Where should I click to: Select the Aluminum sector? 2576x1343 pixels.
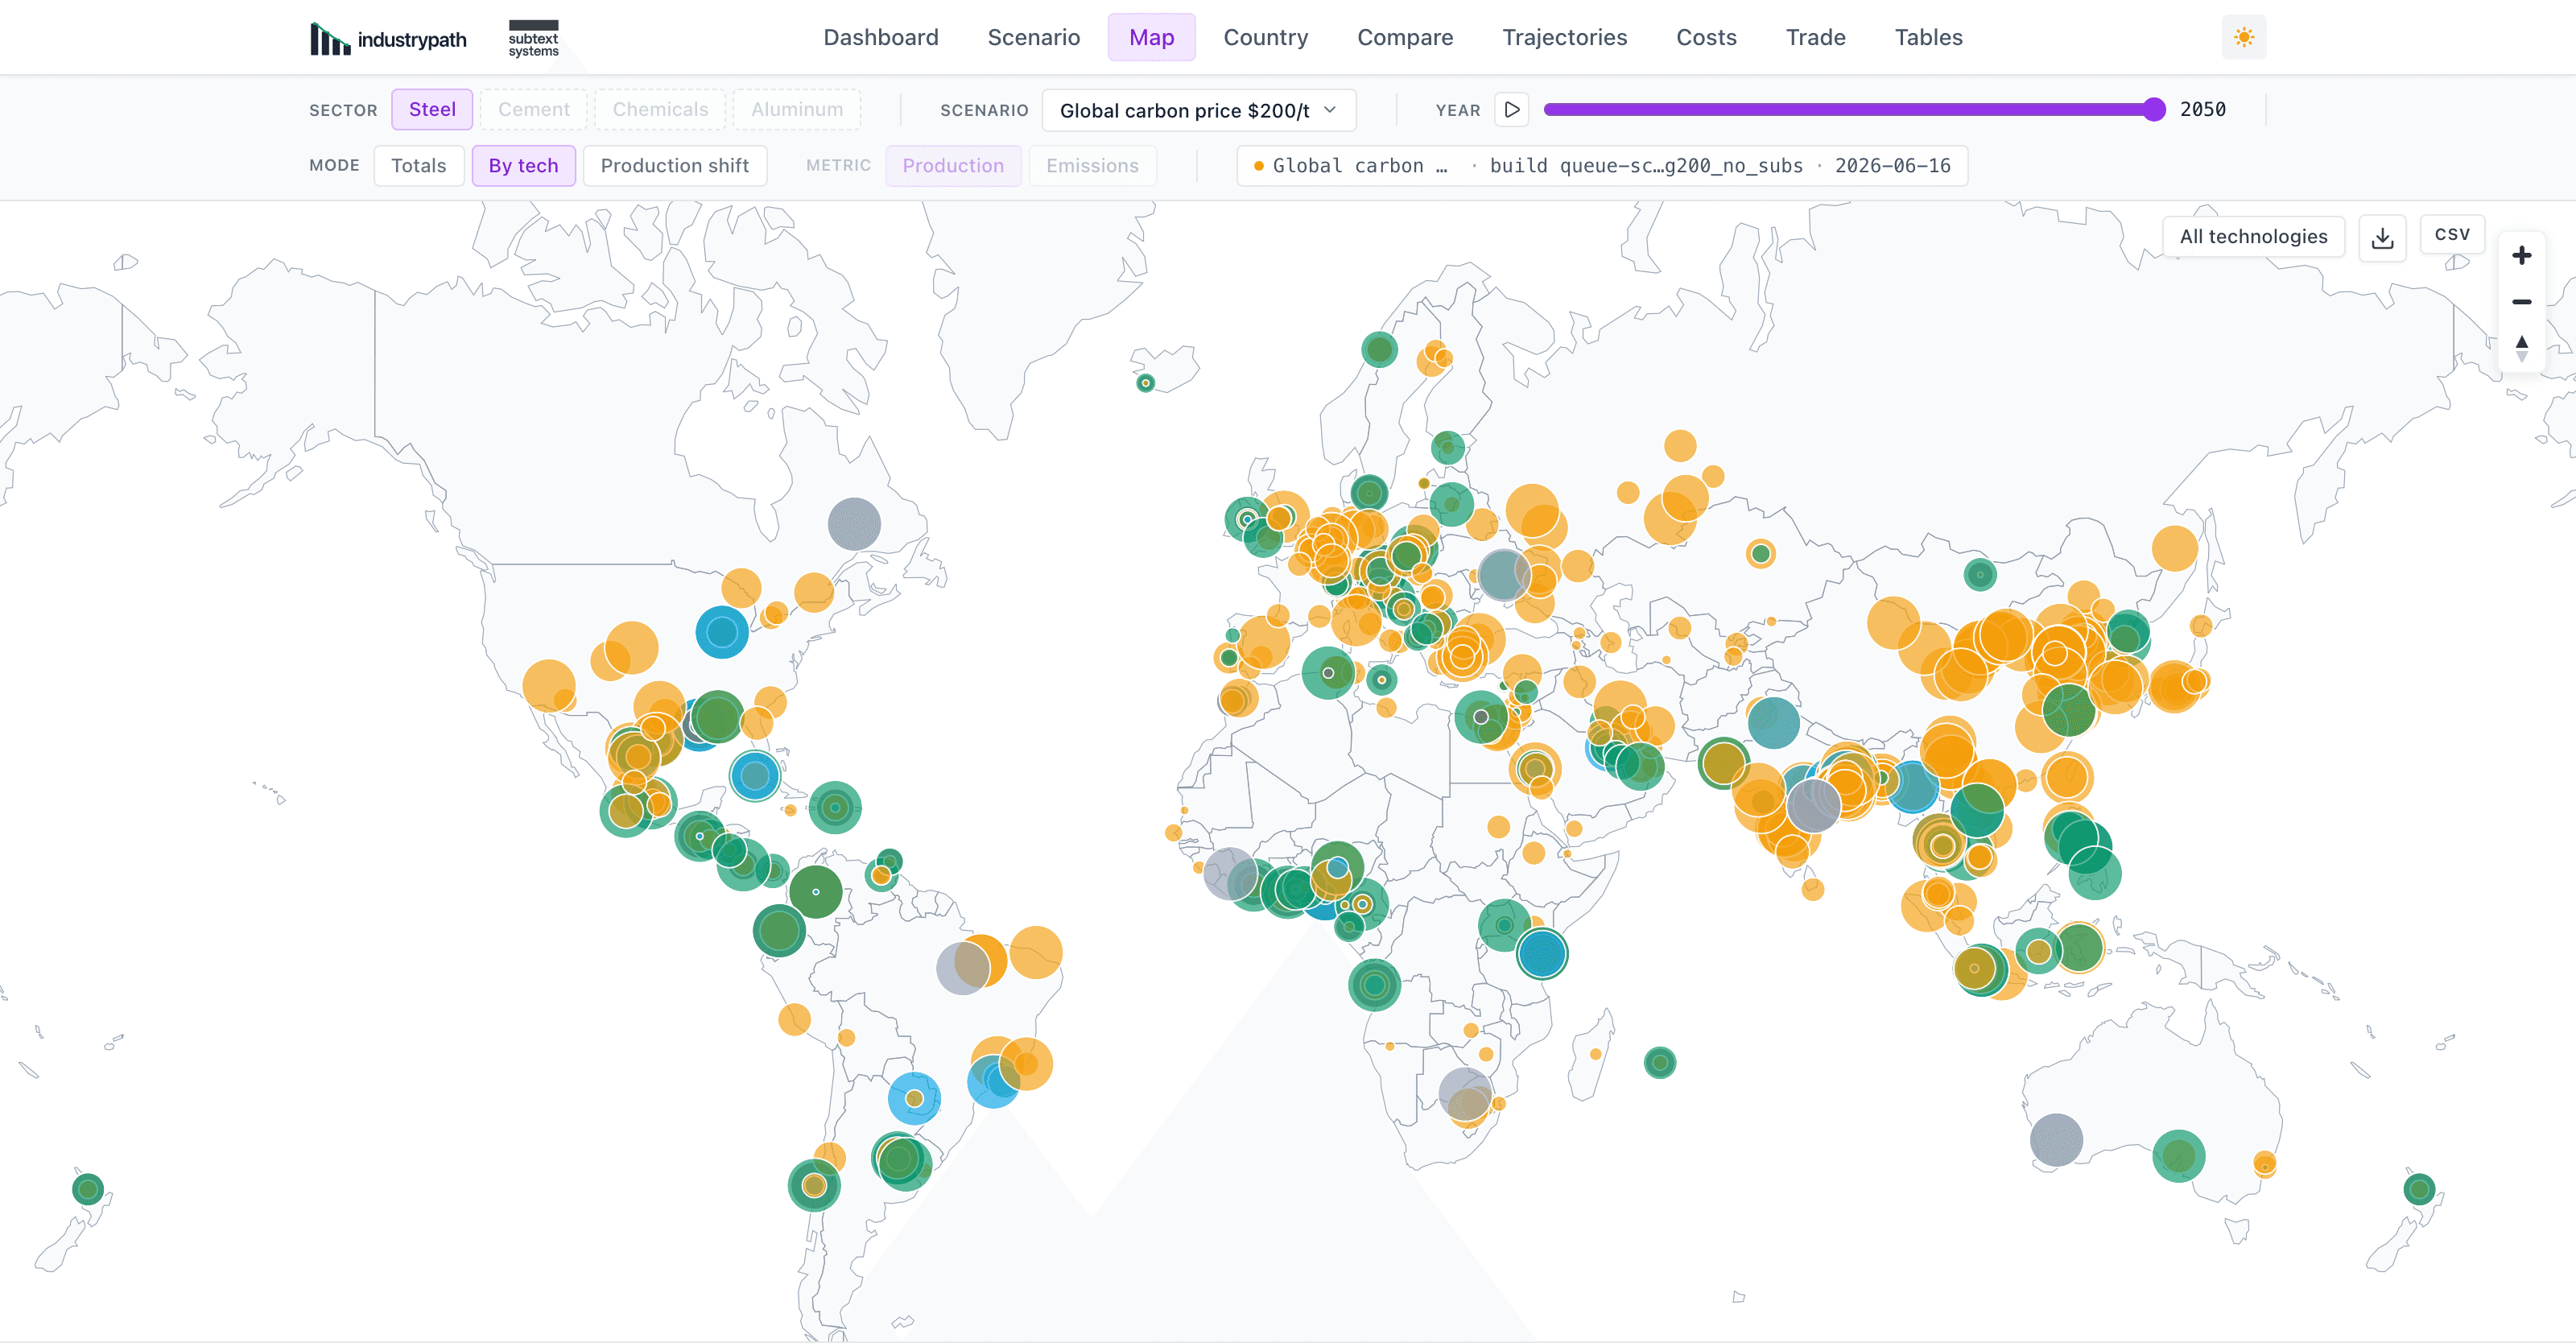coord(797,109)
